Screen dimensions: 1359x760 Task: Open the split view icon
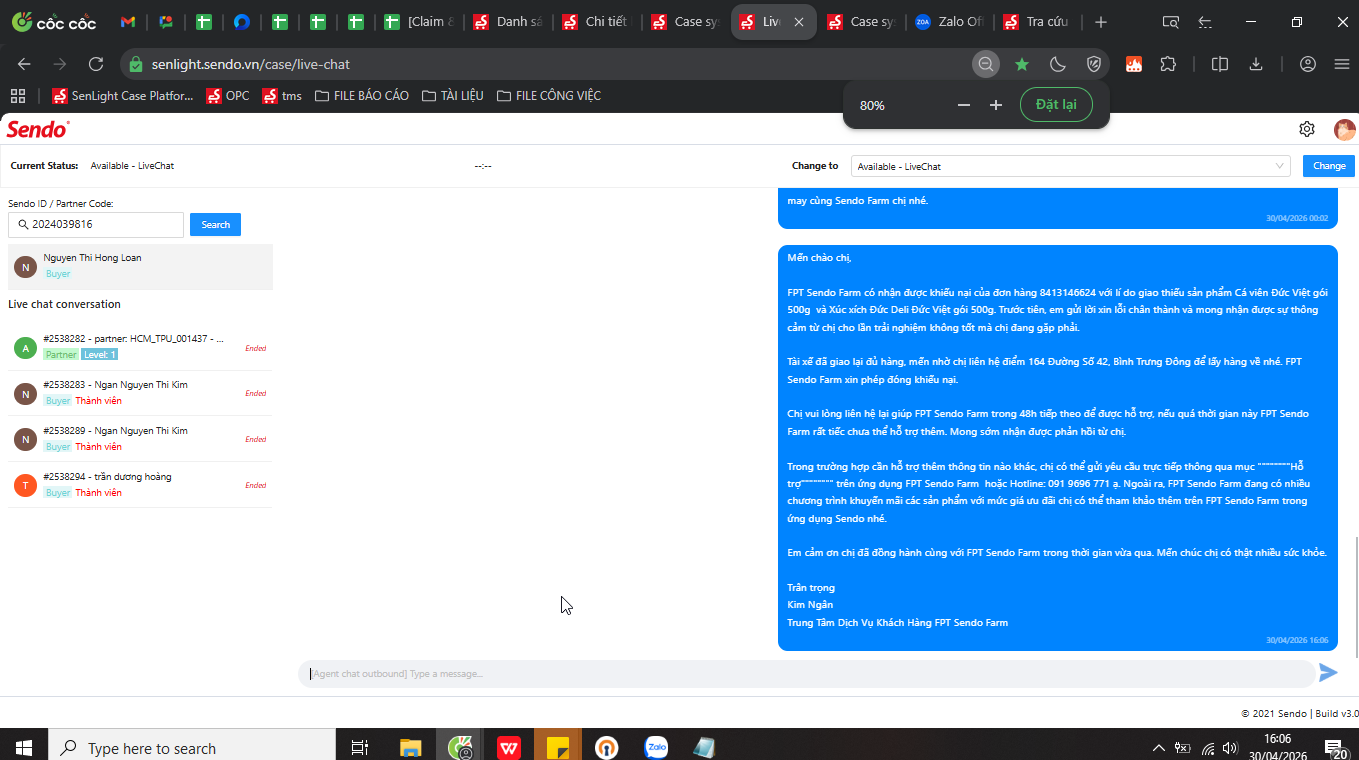pyautogui.click(x=1220, y=64)
